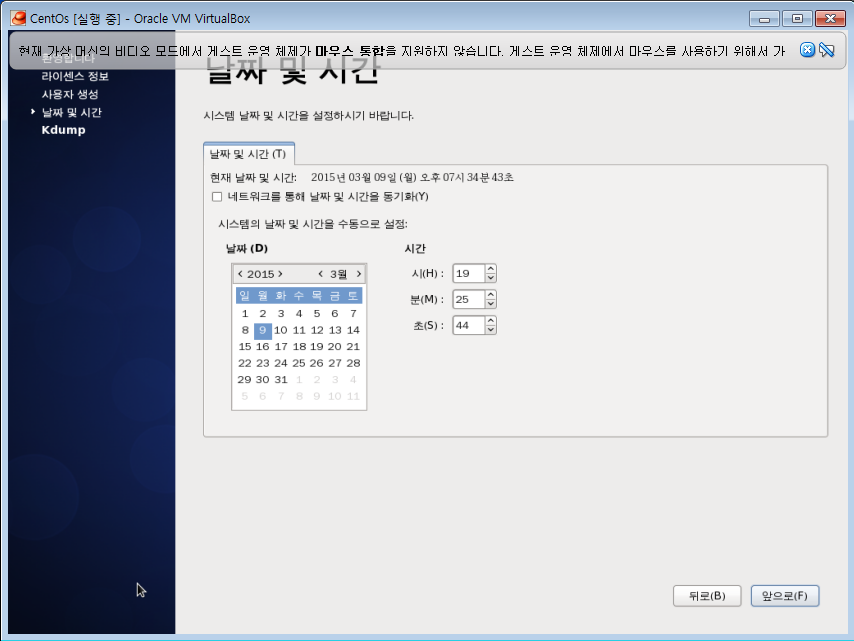
Task: Click the minute input field
Action: [468, 299]
